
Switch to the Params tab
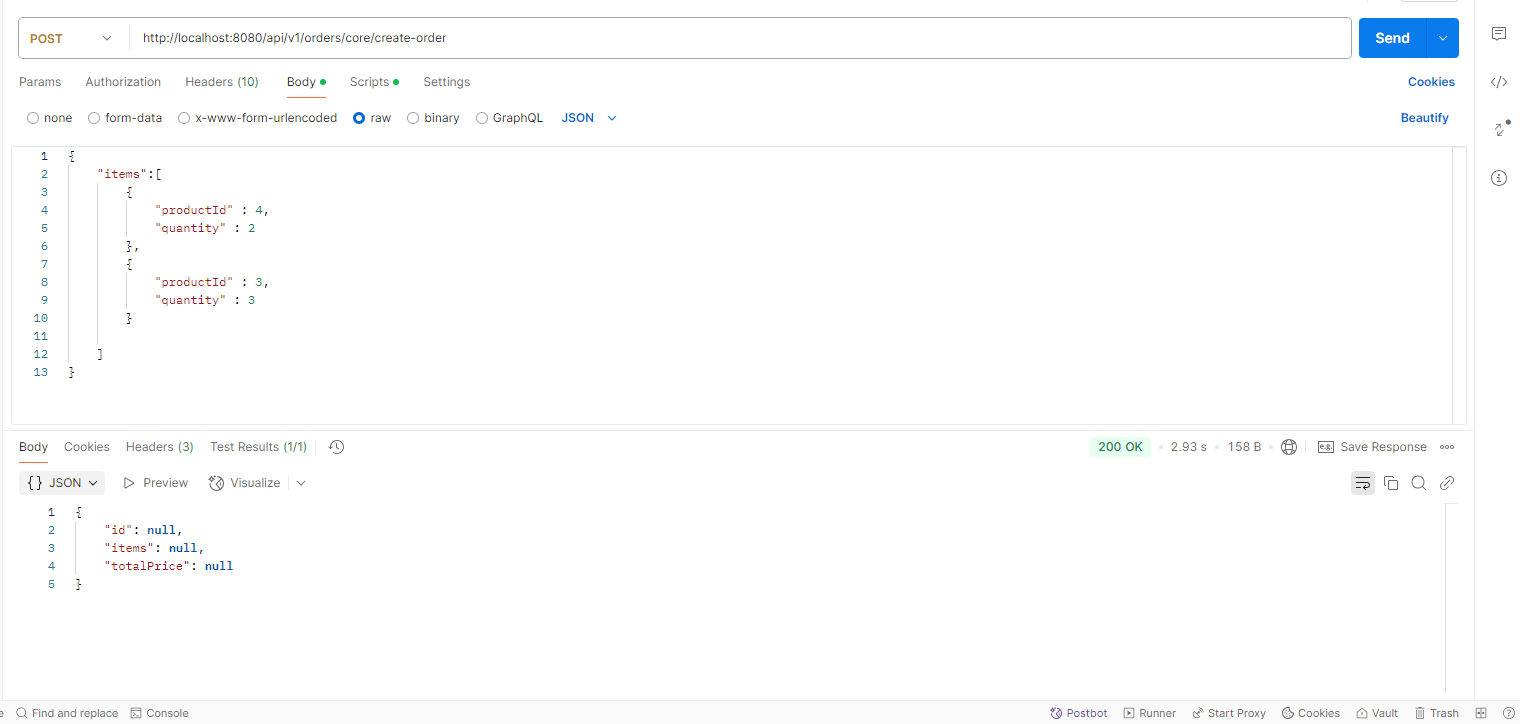40,82
